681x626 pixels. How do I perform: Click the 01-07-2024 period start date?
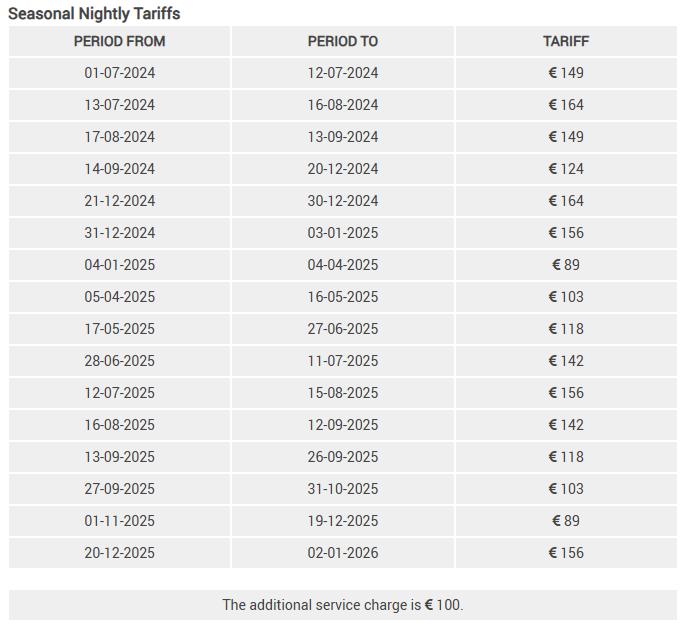click(120, 73)
